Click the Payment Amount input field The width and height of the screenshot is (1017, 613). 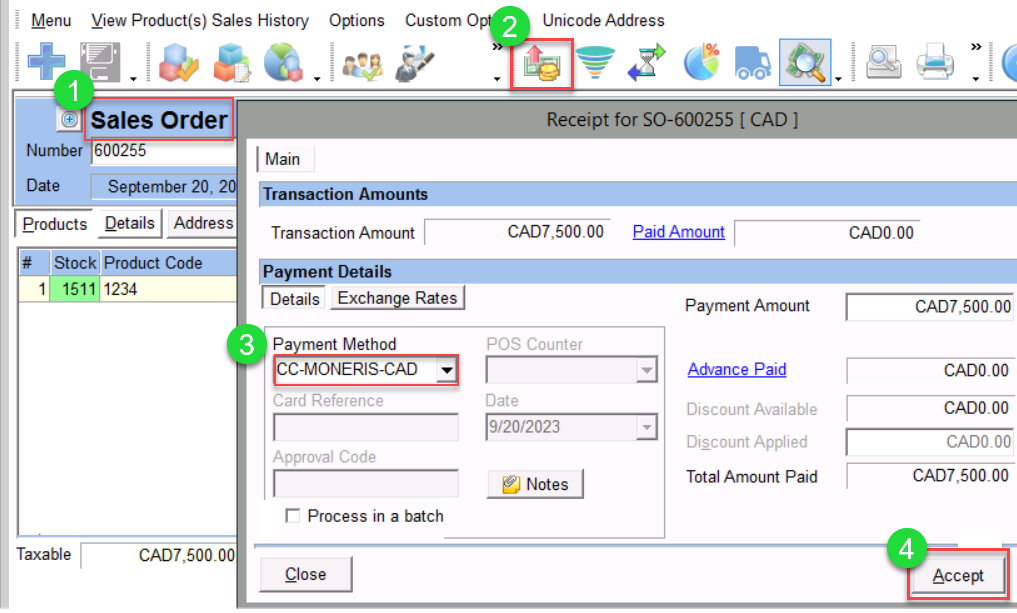[x=929, y=307]
